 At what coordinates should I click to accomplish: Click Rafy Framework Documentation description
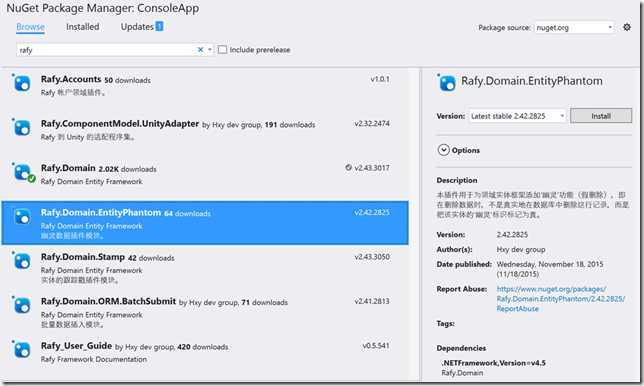coord(94,359)
